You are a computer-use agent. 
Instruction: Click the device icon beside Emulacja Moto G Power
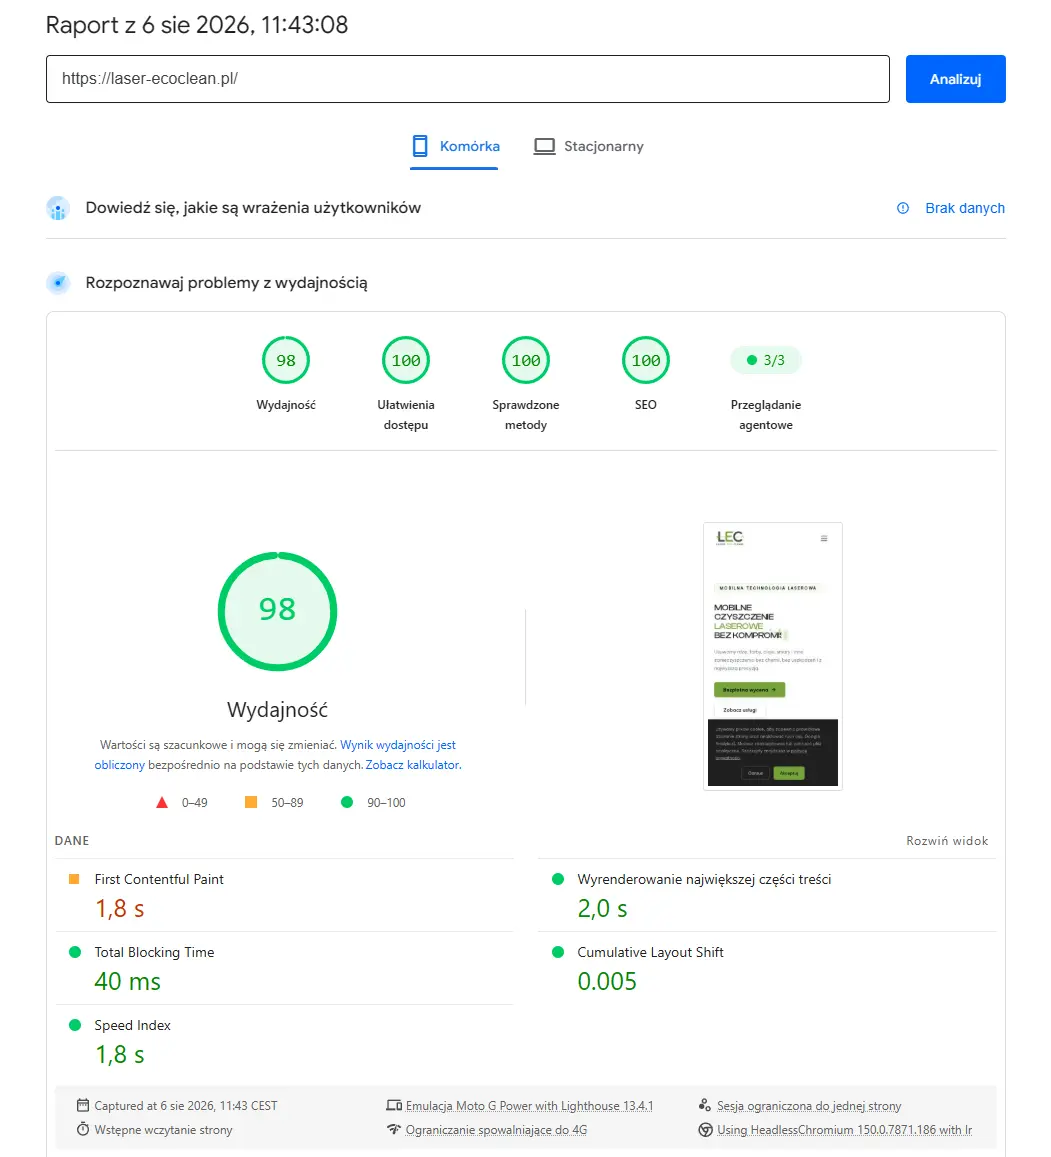coord(393,1105)
